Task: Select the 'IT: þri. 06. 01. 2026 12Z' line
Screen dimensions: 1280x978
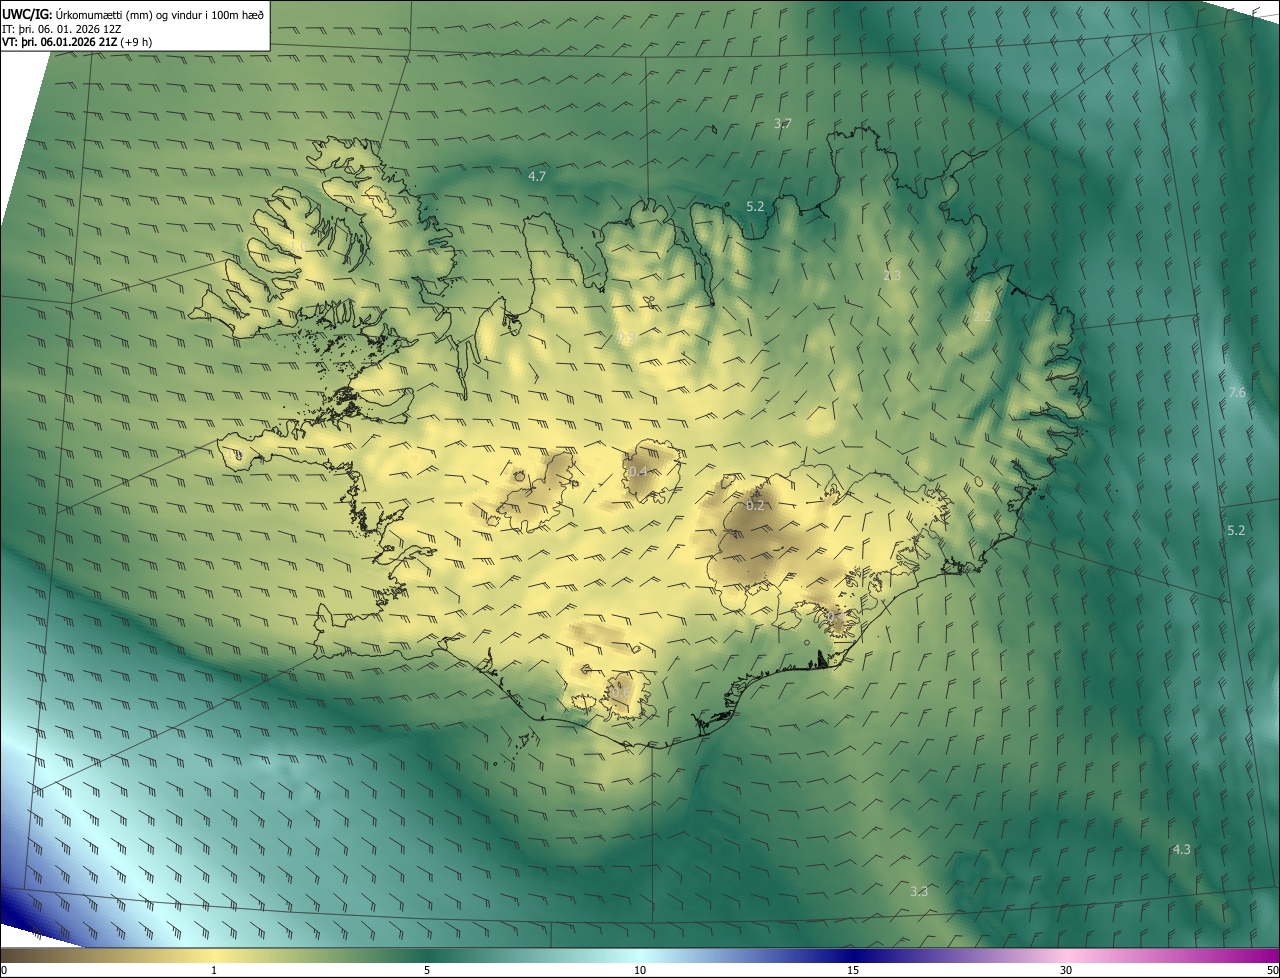Action: tap(62, 28)
